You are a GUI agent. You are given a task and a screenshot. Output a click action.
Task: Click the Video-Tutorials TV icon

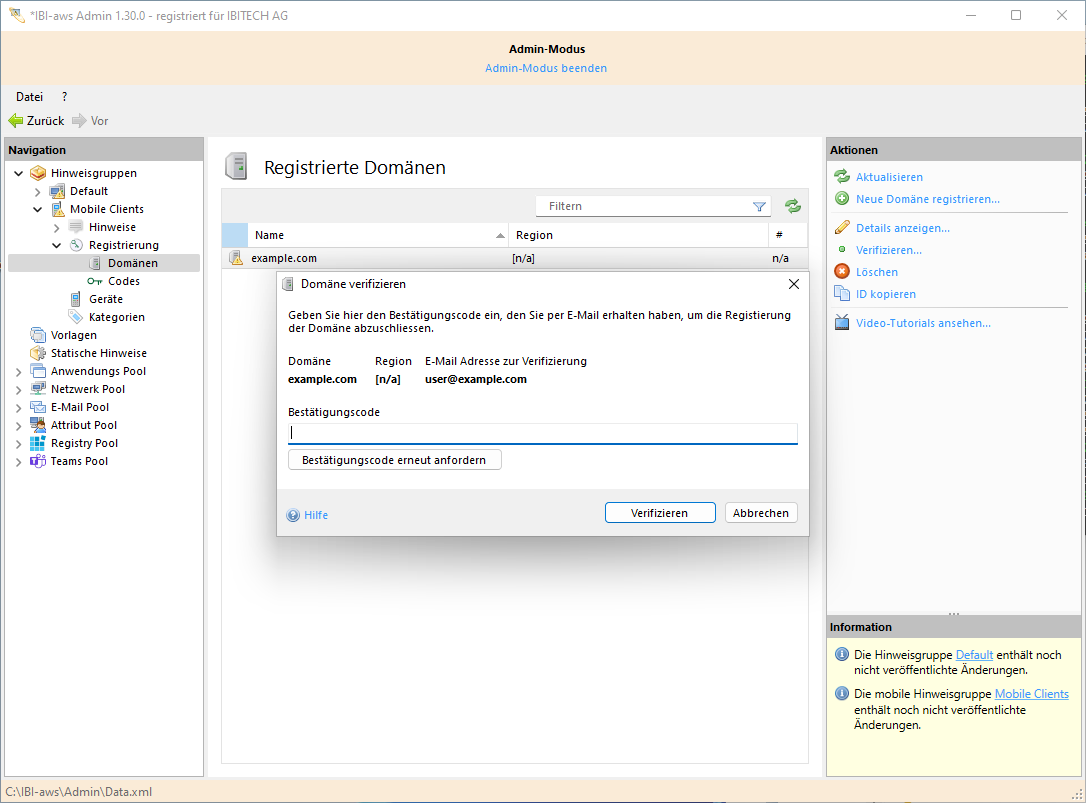(x=842, y=323)
